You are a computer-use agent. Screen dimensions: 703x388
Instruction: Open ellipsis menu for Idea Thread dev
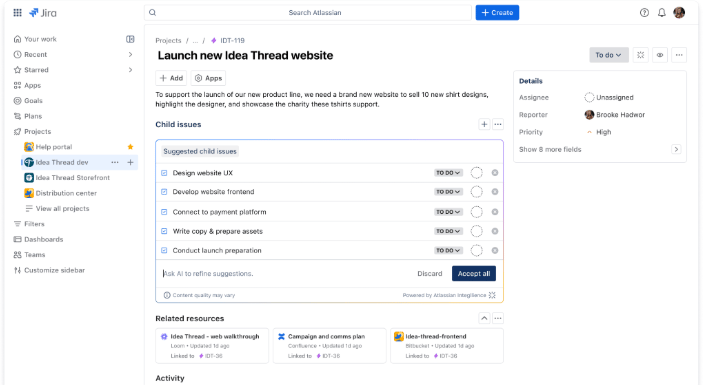click(x=115, y=162)
